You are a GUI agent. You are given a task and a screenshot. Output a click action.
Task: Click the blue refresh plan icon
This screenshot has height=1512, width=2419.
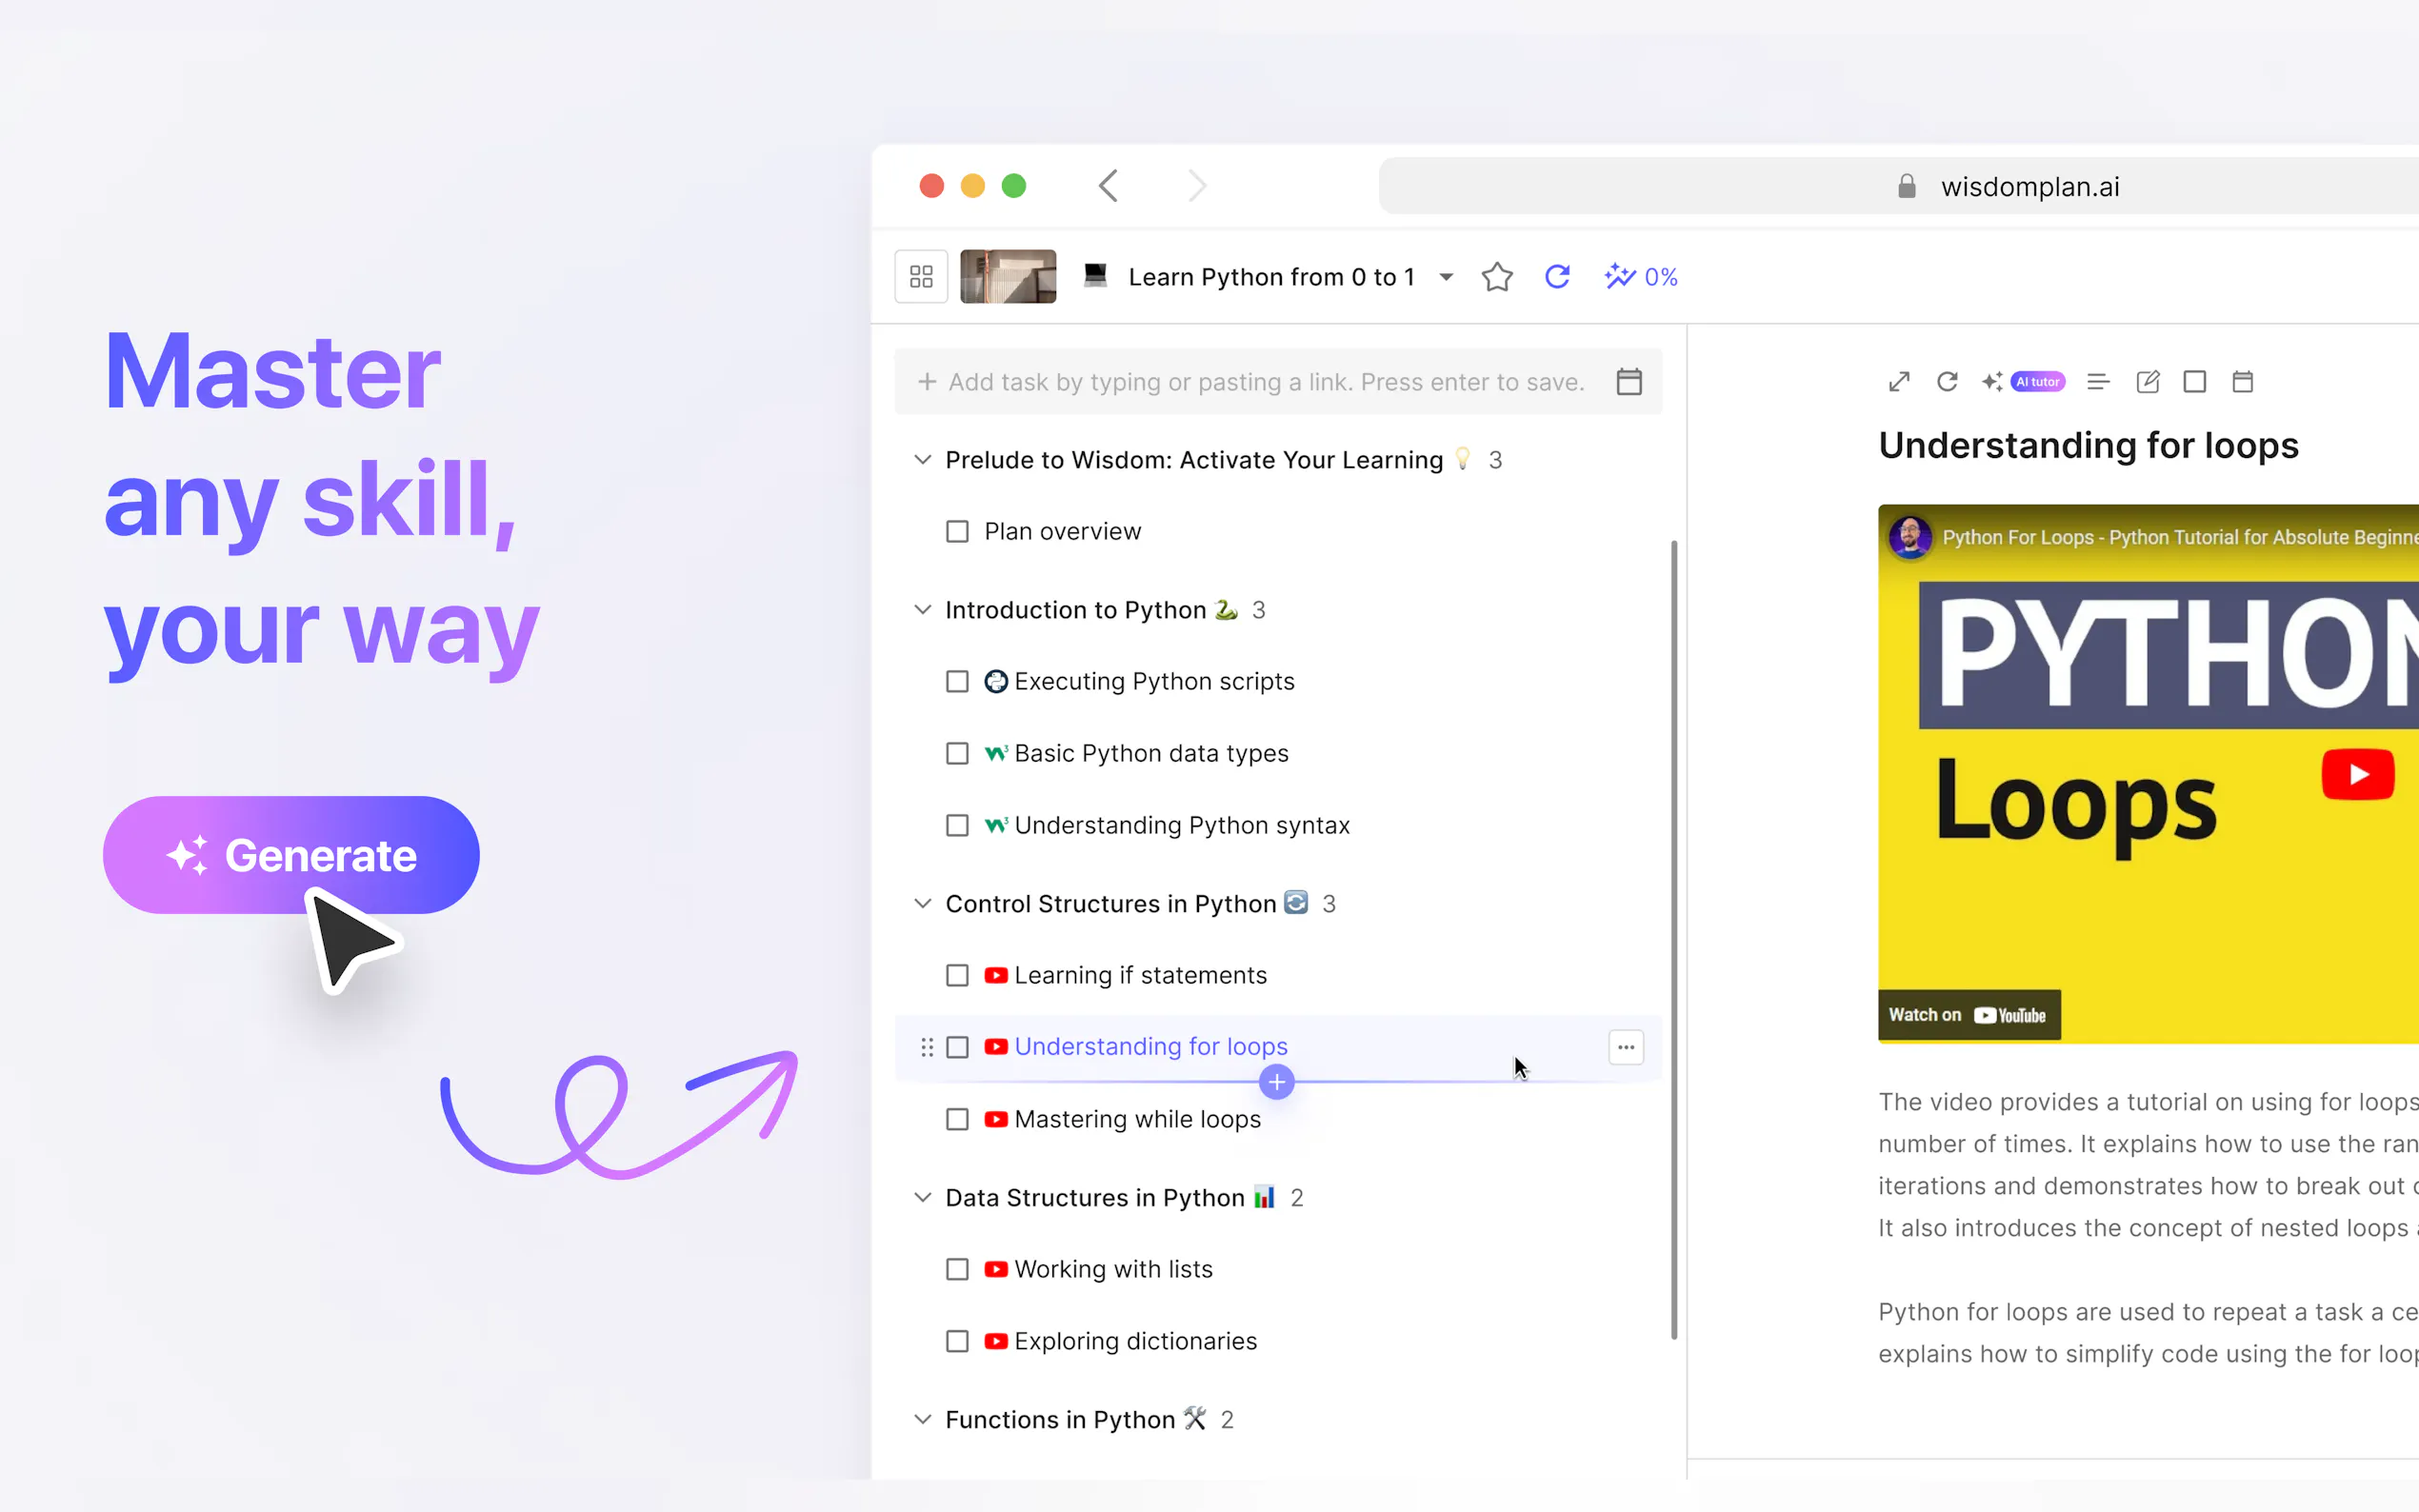tap(1557, 277)
